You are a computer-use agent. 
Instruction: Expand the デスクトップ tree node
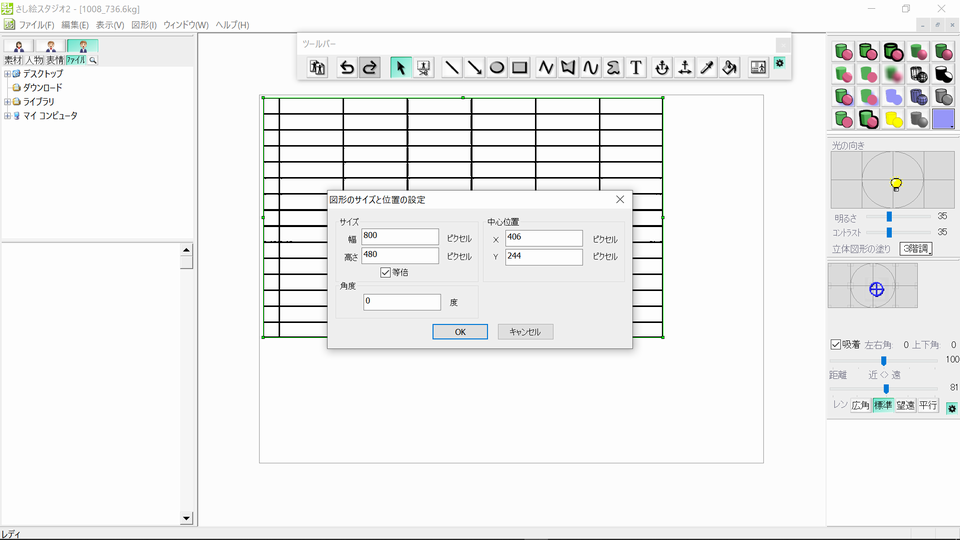point(7,73)
